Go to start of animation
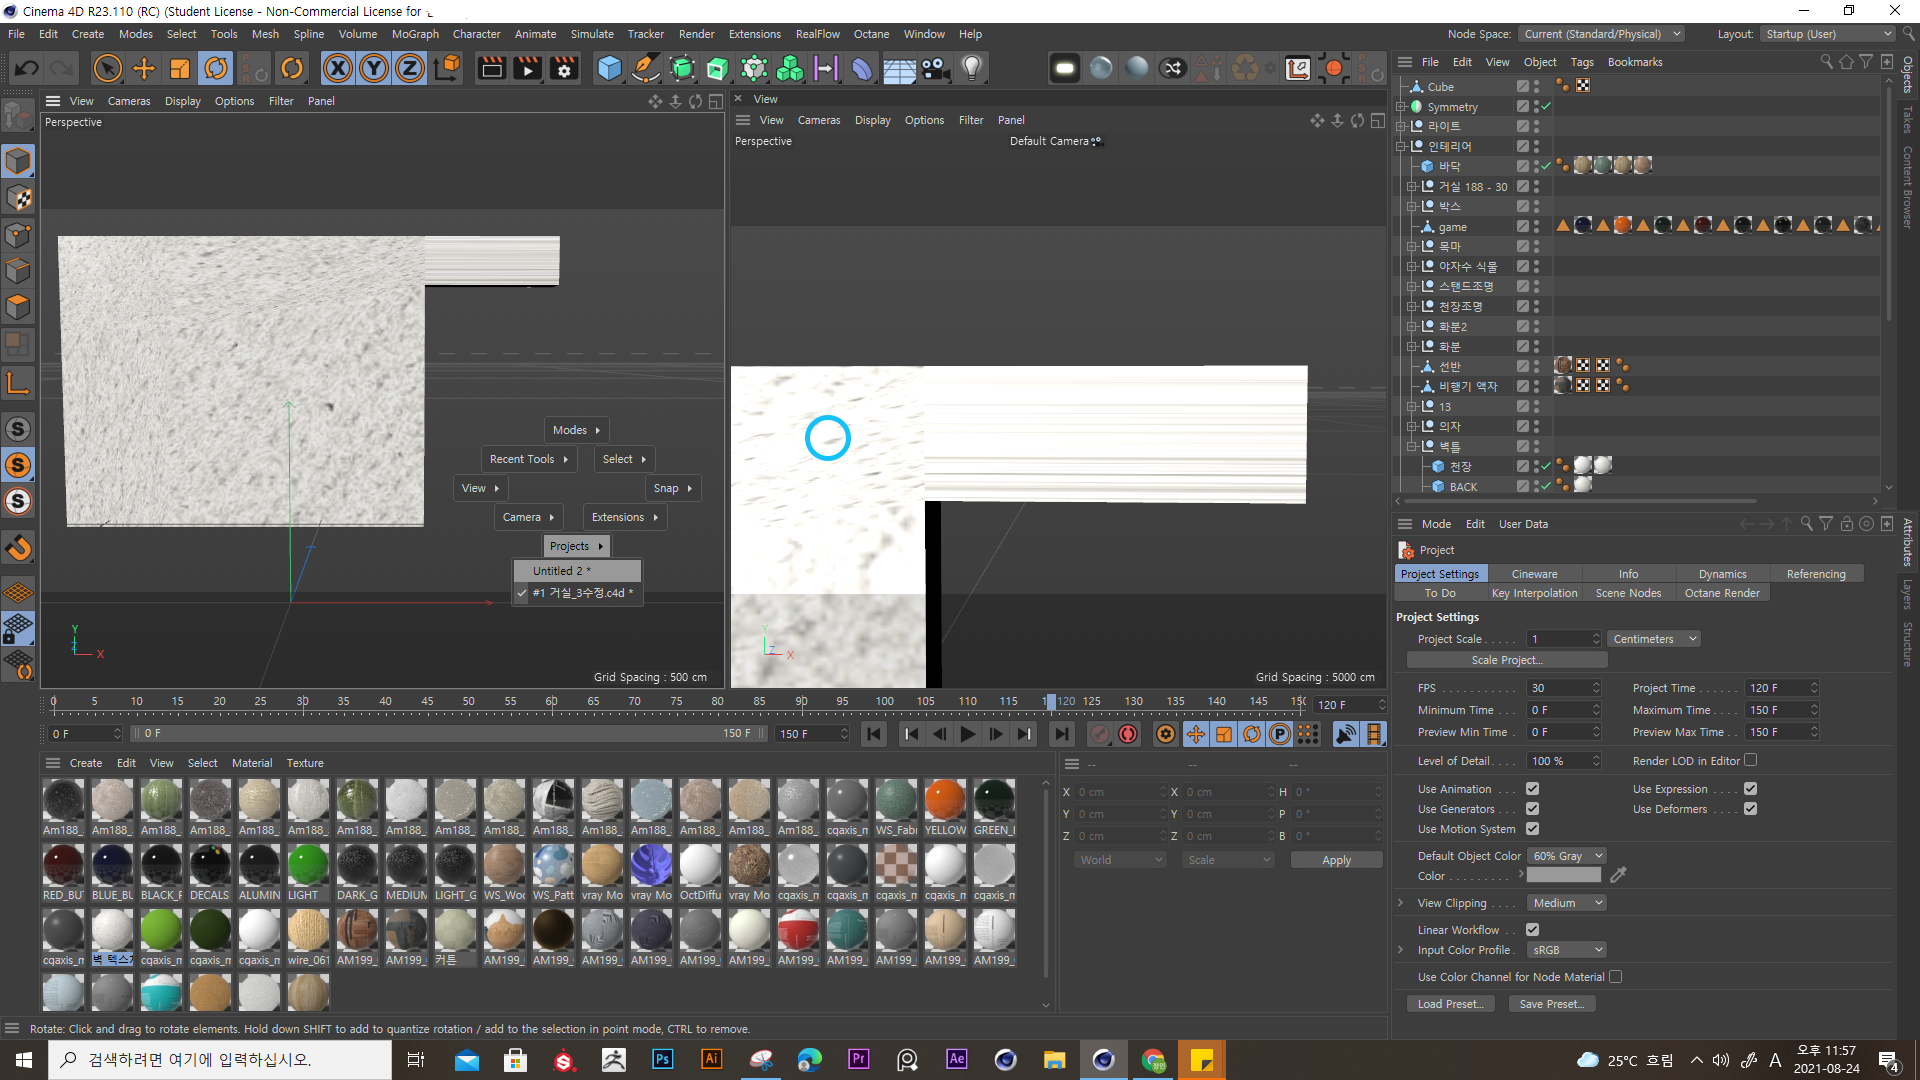This screenshot has width=1920, height=1080. 874,734
